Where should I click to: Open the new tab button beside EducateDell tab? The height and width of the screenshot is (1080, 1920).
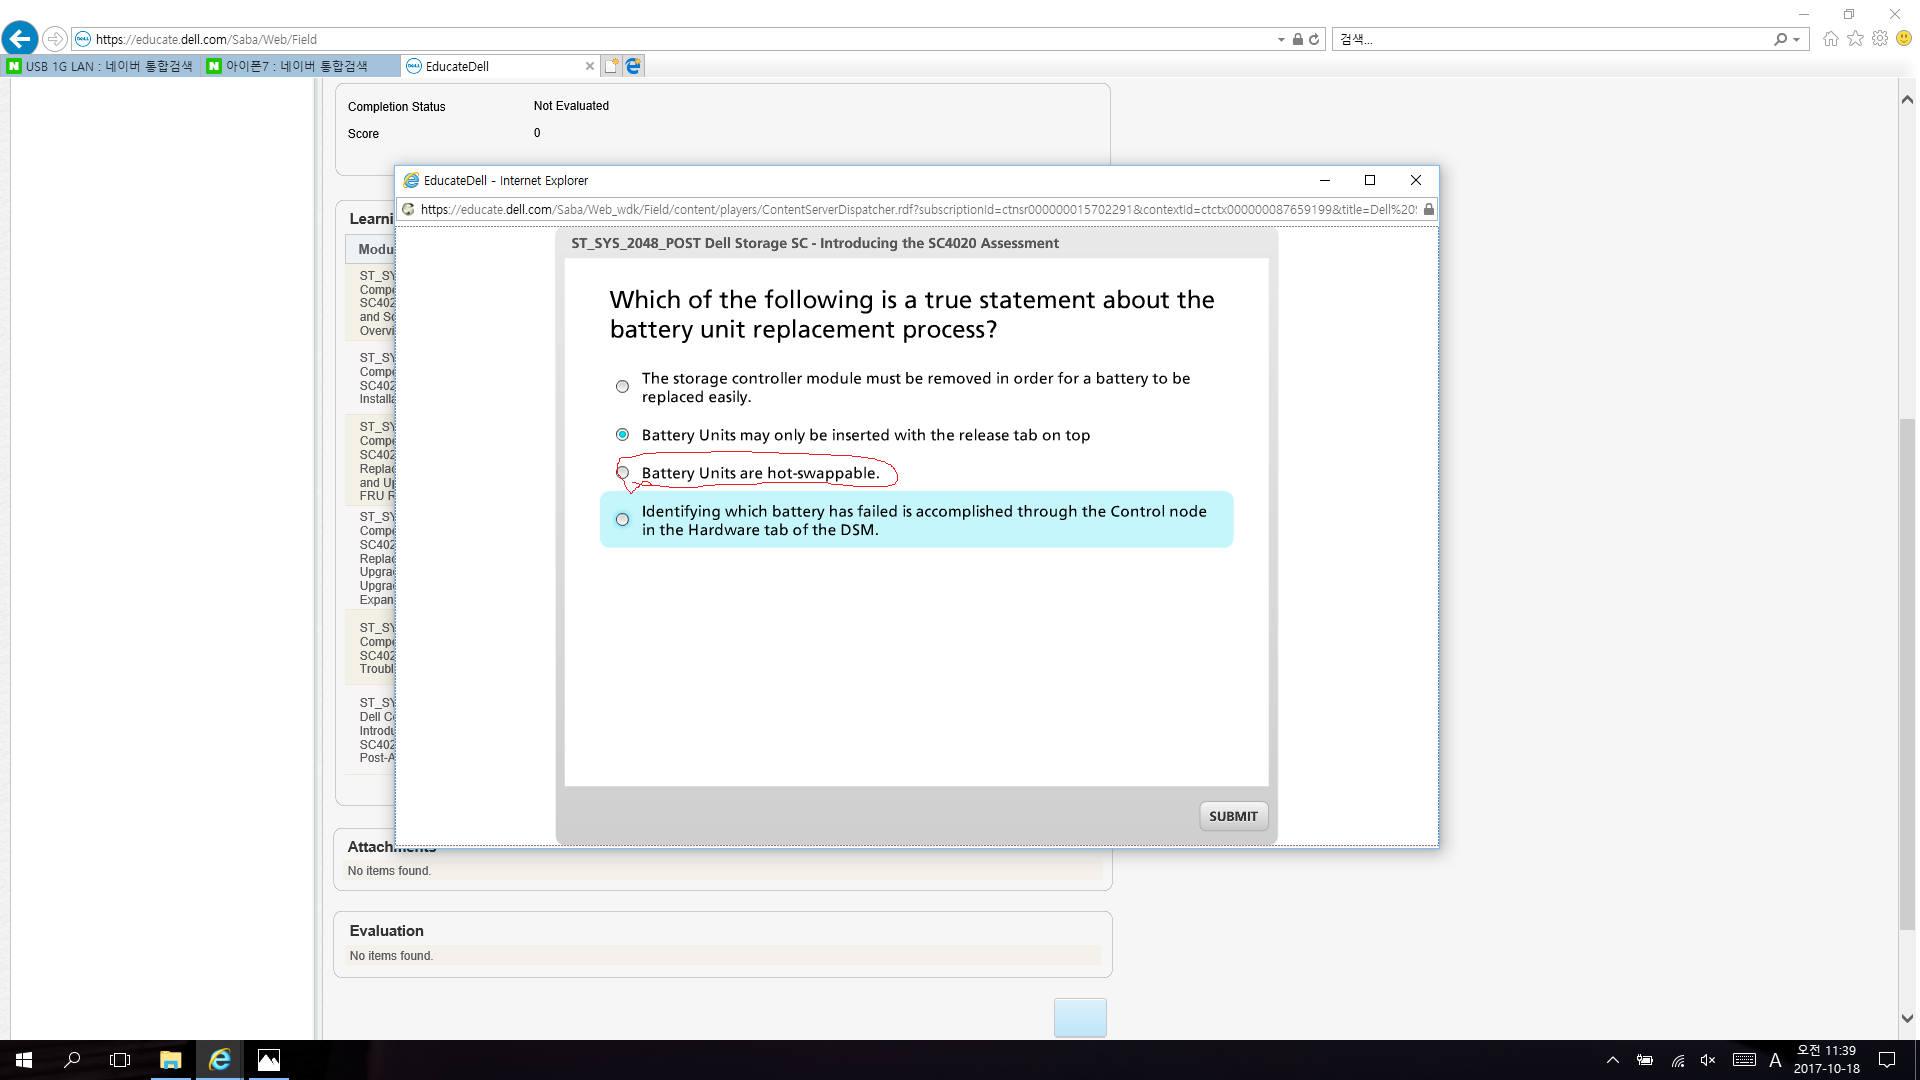[611, 66]
